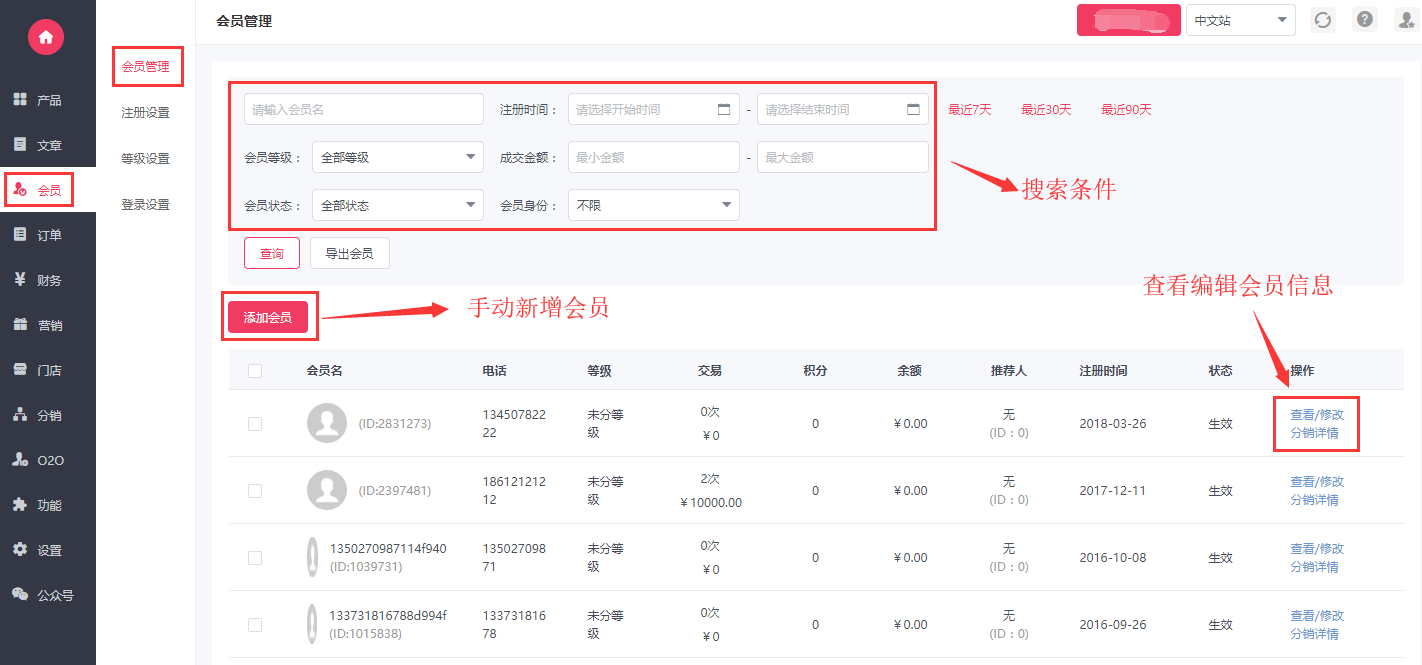
Task: Open the 产品 section icon in sidebar
Action: (x=20, y=100)
